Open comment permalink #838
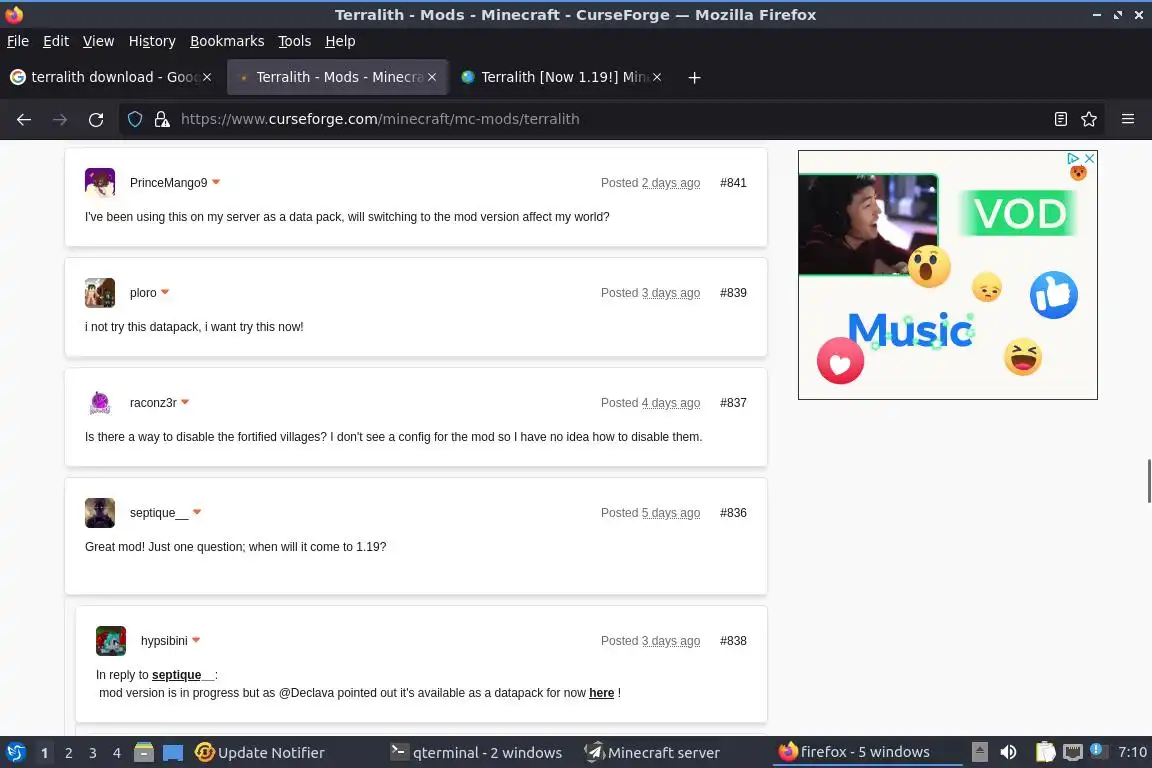 point(733,641)
